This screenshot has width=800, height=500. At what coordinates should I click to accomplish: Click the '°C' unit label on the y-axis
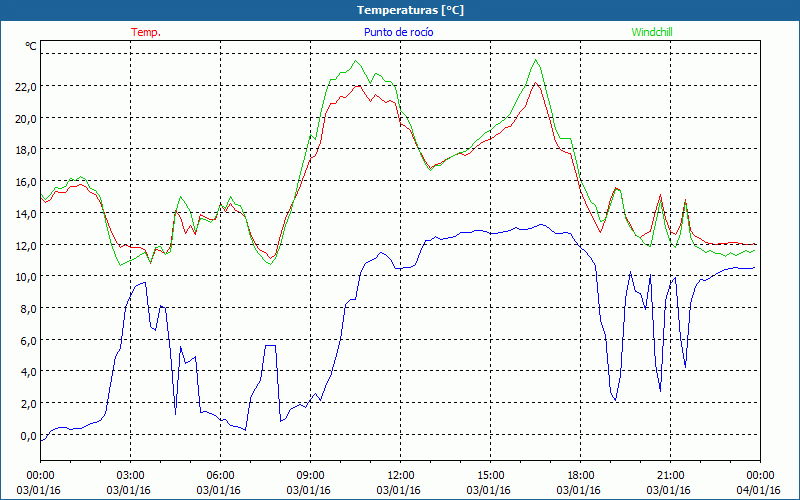(x=31, y=46)
